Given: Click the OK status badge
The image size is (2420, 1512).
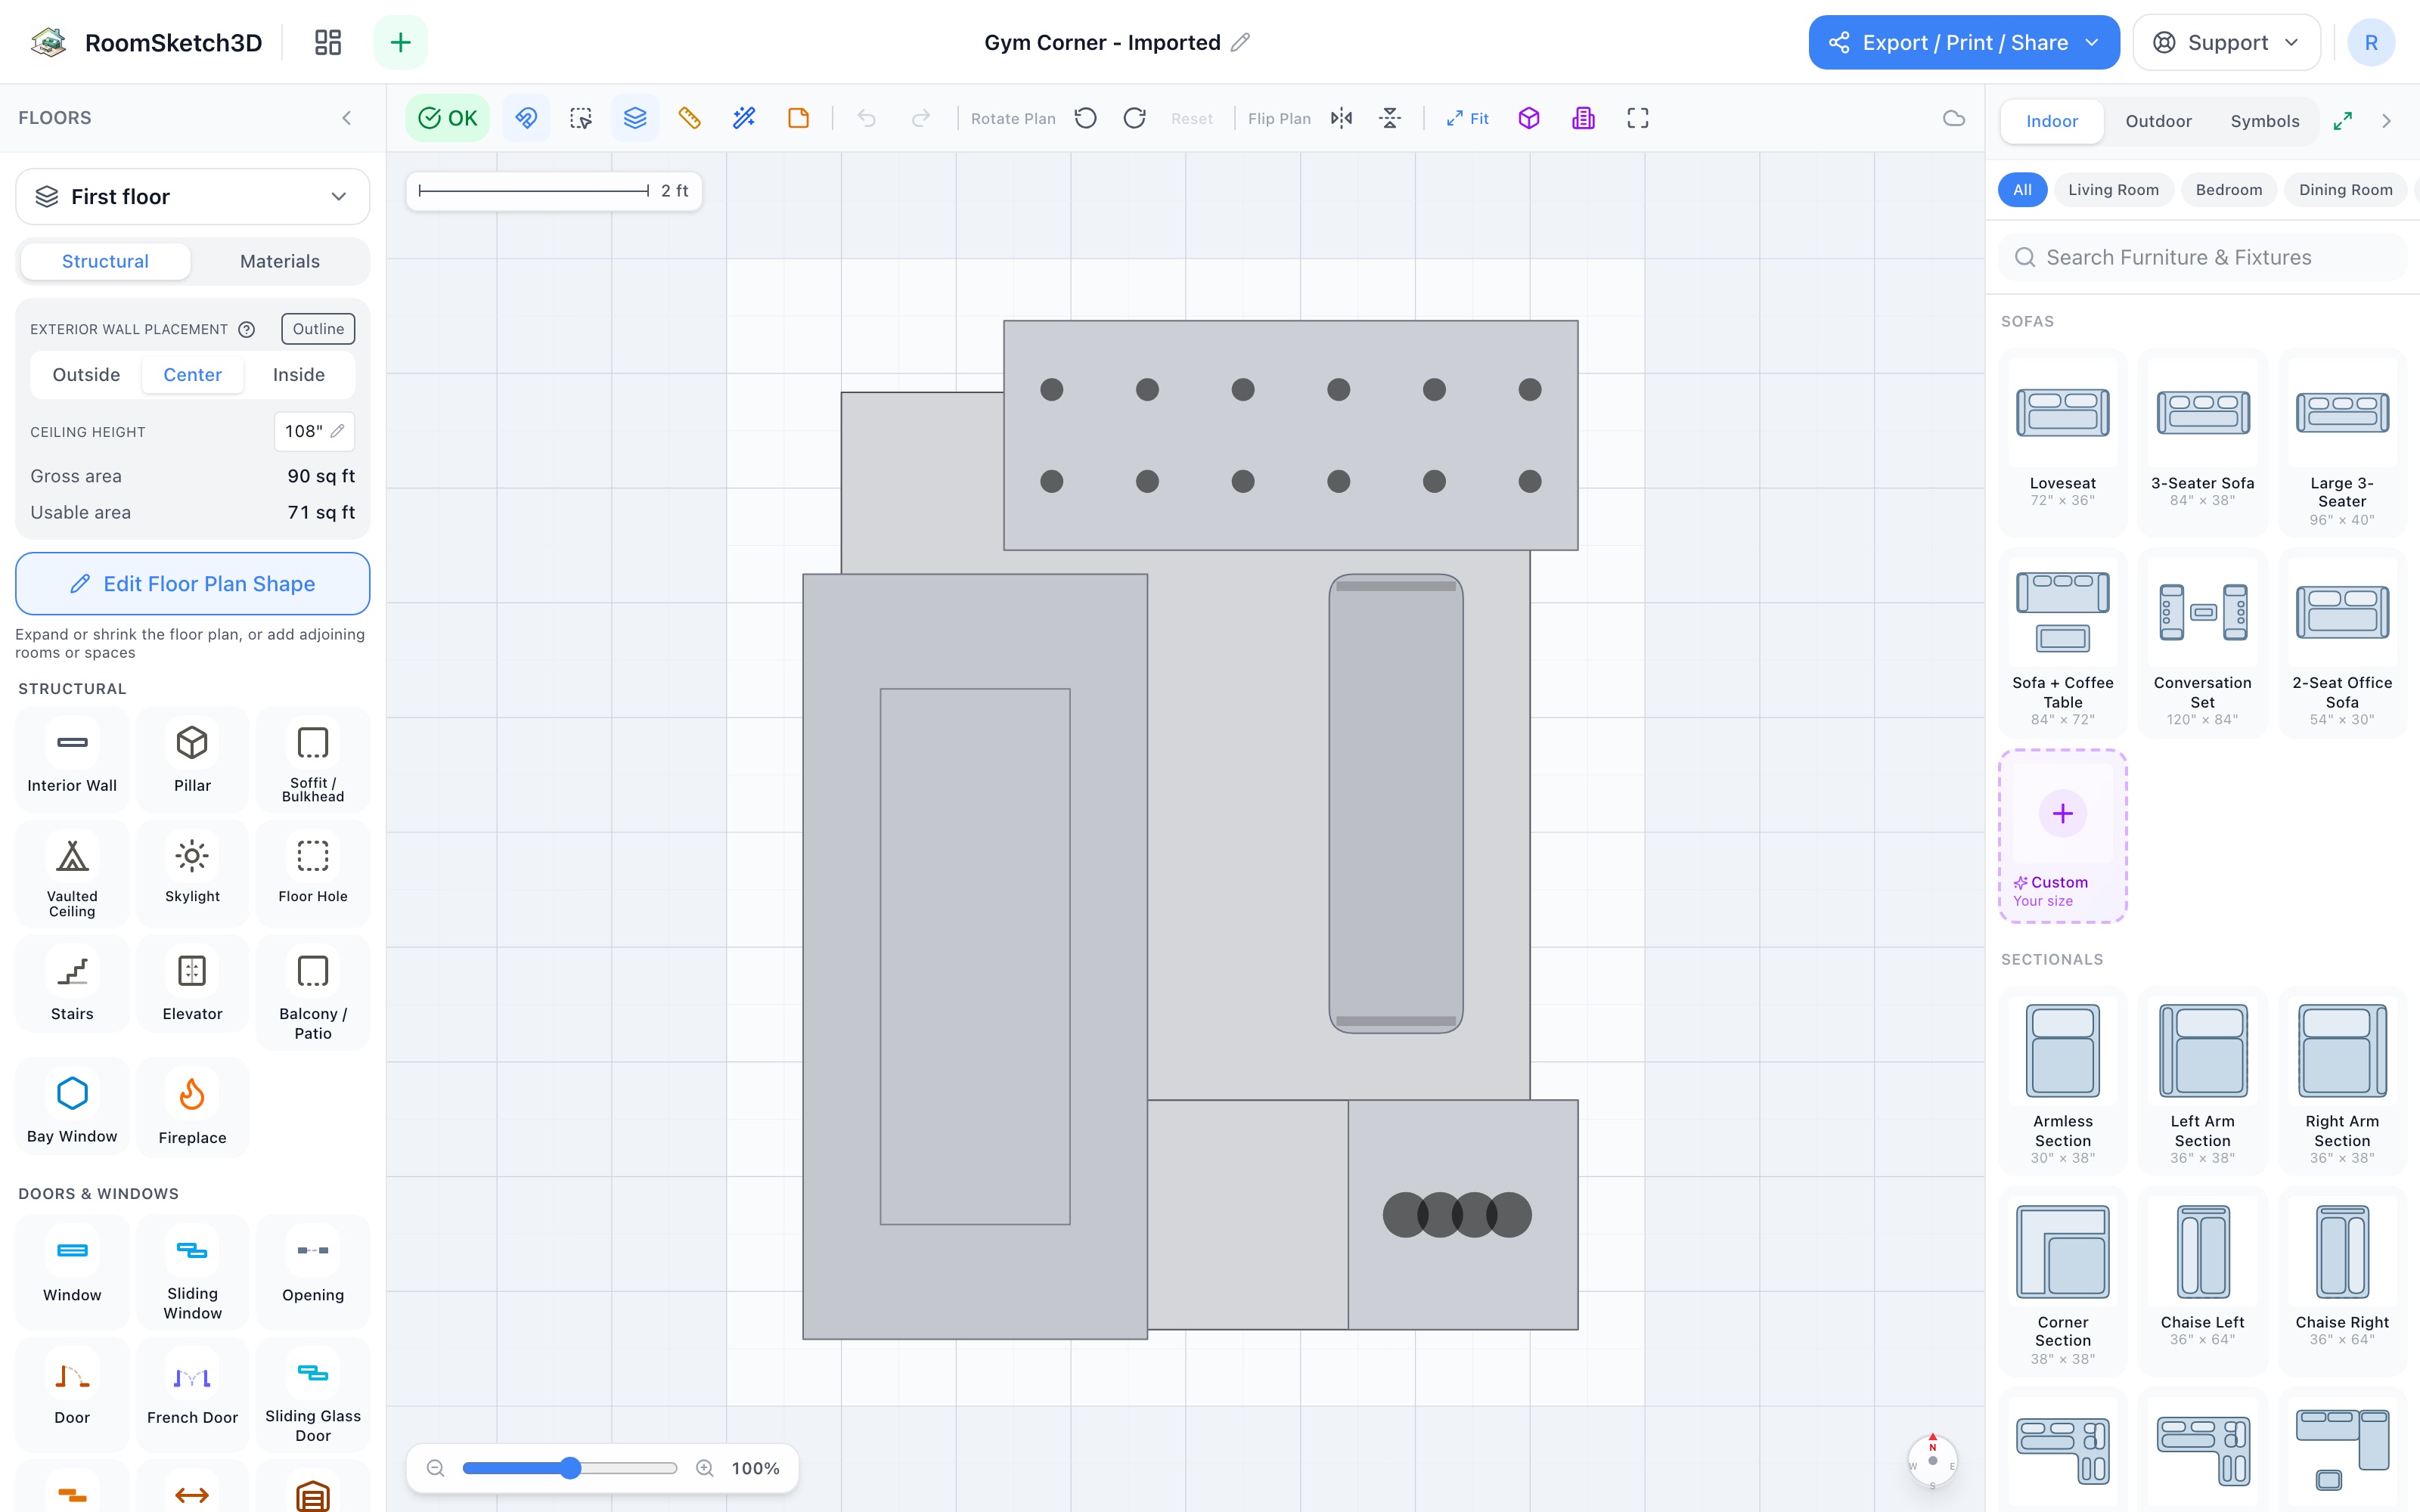Looking at the screenshot, I should tap(447, 118).
